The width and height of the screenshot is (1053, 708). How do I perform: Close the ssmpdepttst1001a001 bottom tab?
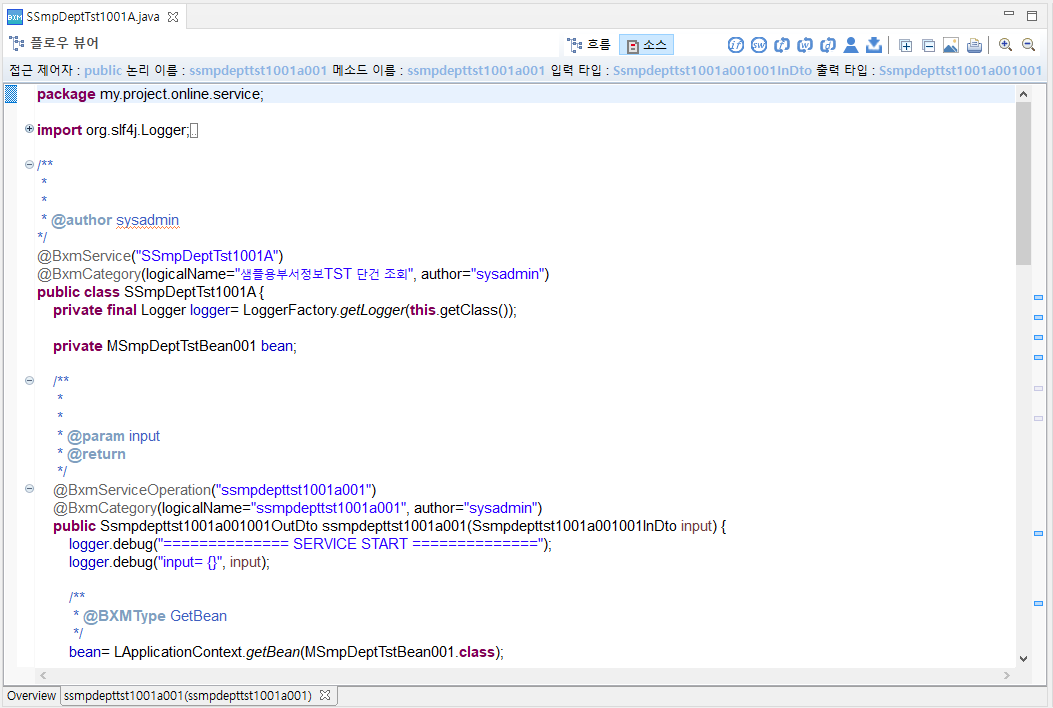coord(324,695)
